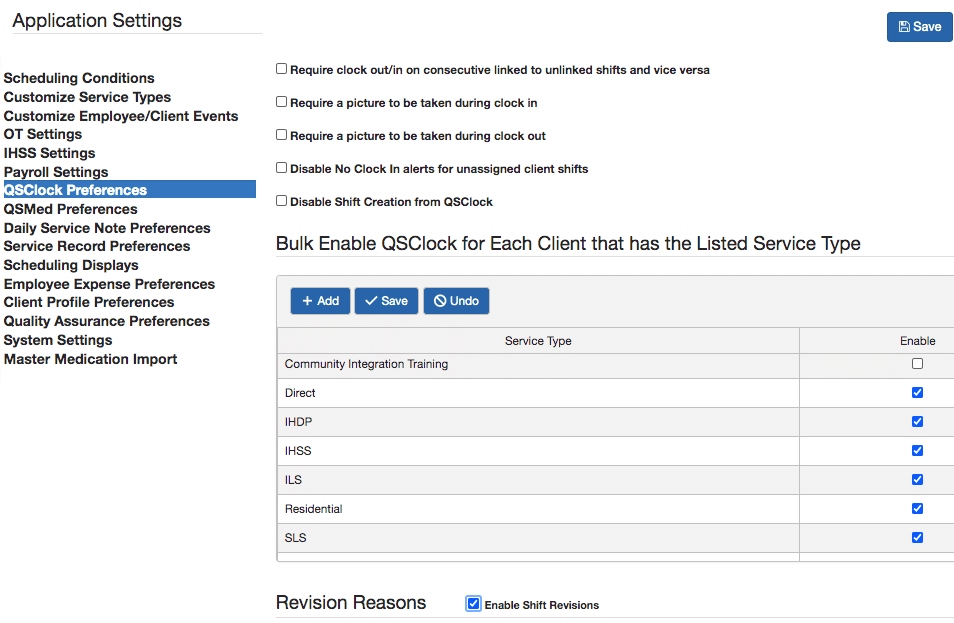Toggle the Enable Shift Revisions checkbox
Image resolution: width=954 pixels, height=623 pixels.
pyautogui.click(x=472, y=603)
